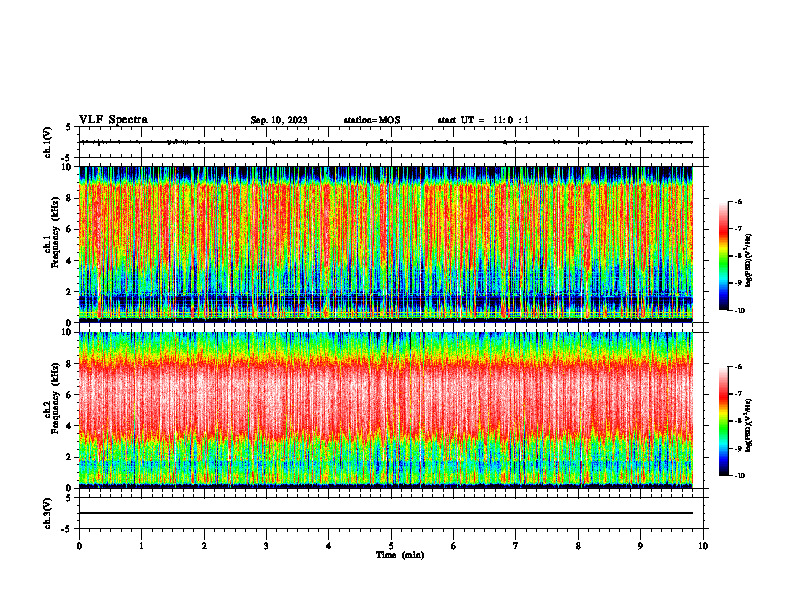Click the 'Time (min)' x-axis label
Screen dimensions: 792x612
400,555
